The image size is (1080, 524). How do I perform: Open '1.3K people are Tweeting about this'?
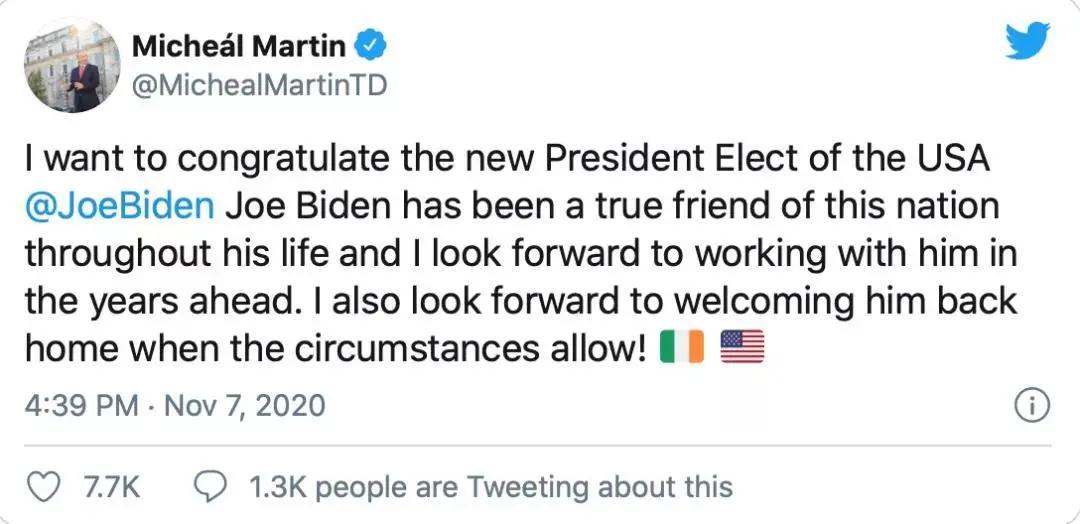pyautogui.click(x=490, y=487)
